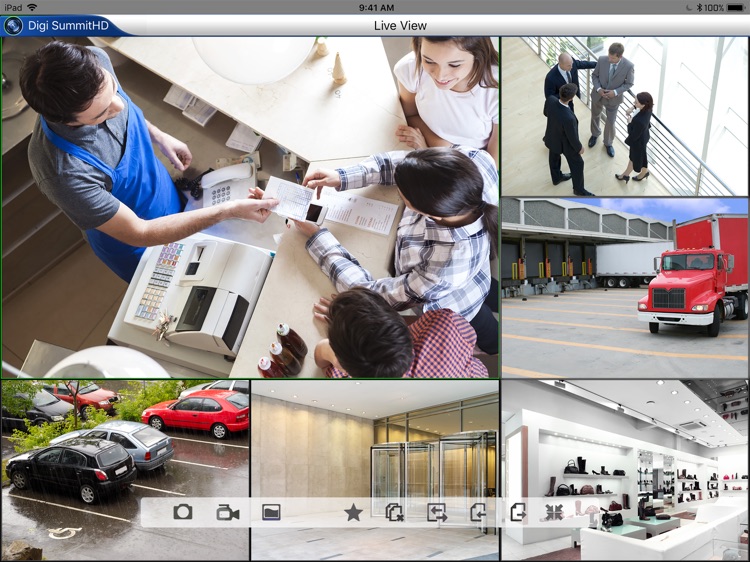This screenshot has height=562, width=750.
Task: Tap the Wi-Fi status icon
Action: pyautogui.click(x=32, y=7)
